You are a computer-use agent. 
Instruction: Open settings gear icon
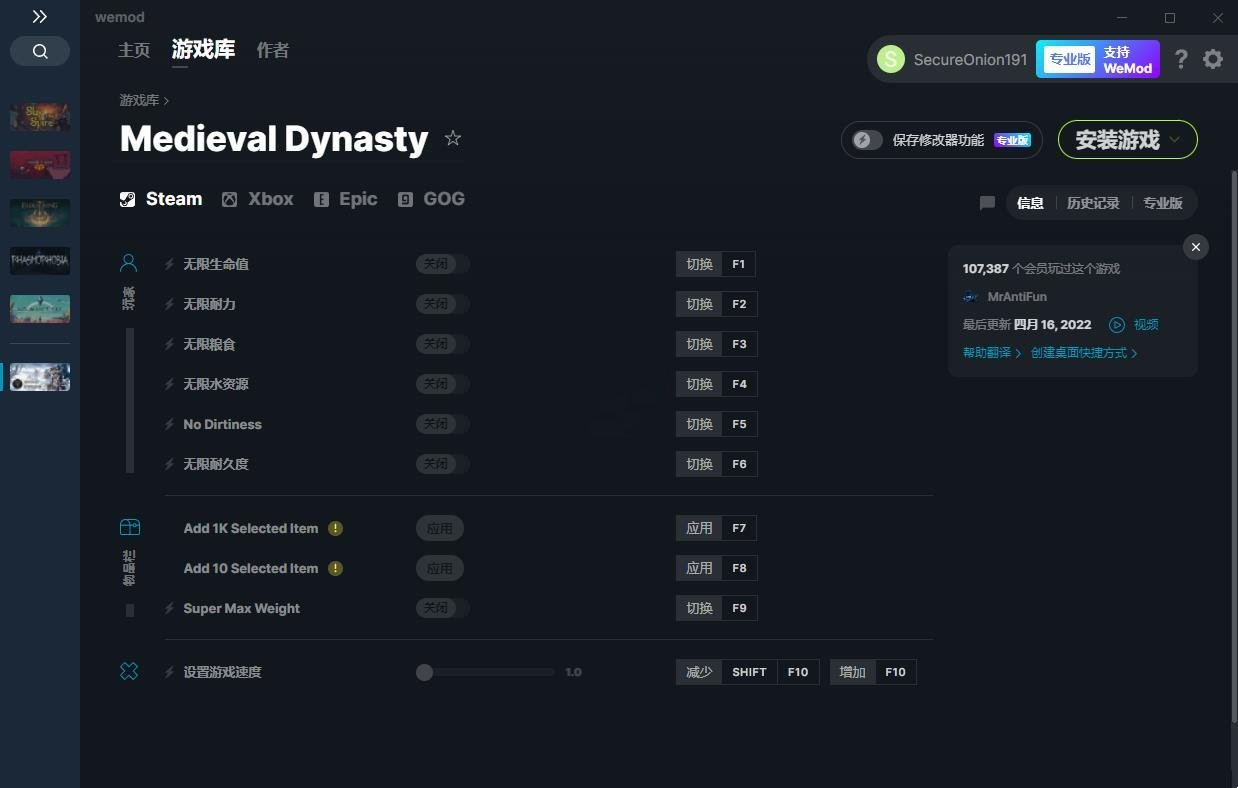point(1213,59)
